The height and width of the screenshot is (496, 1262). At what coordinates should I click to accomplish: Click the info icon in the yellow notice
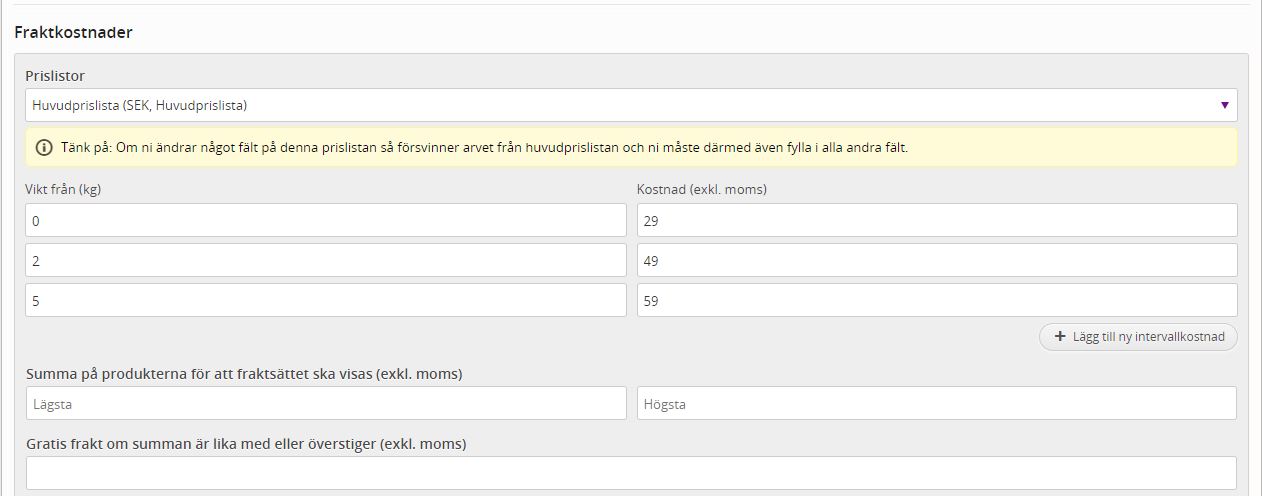coord(44,148)
